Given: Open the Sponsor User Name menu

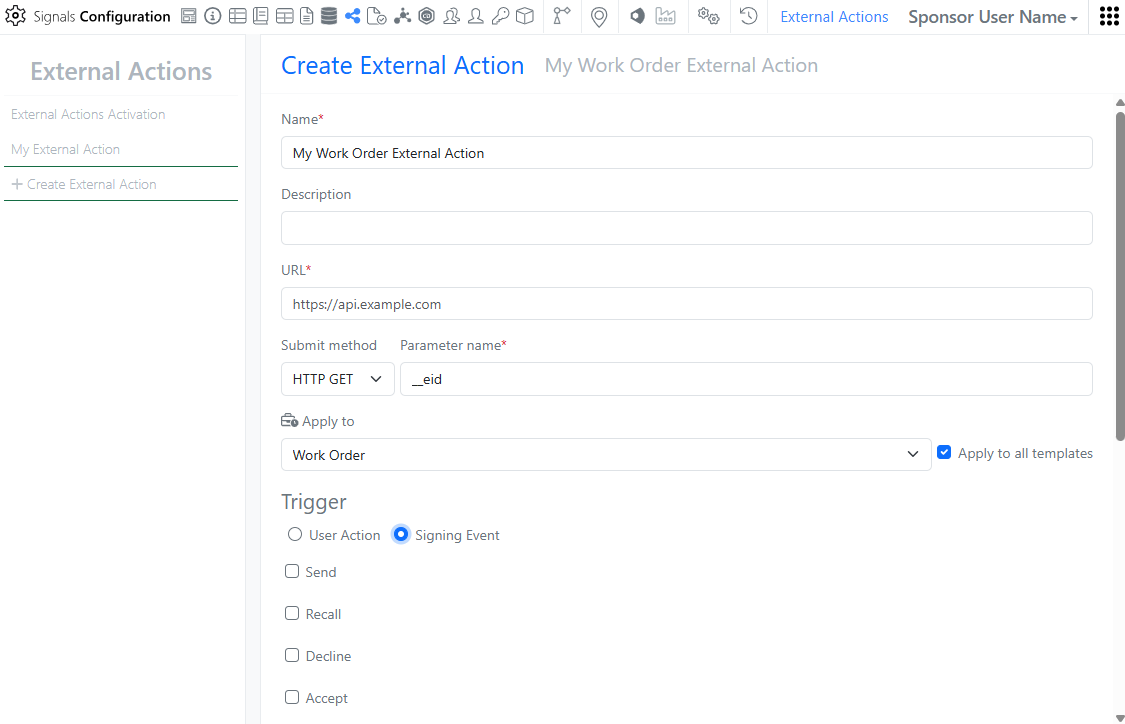Looking at the screenshot, I should coord(993,17).
